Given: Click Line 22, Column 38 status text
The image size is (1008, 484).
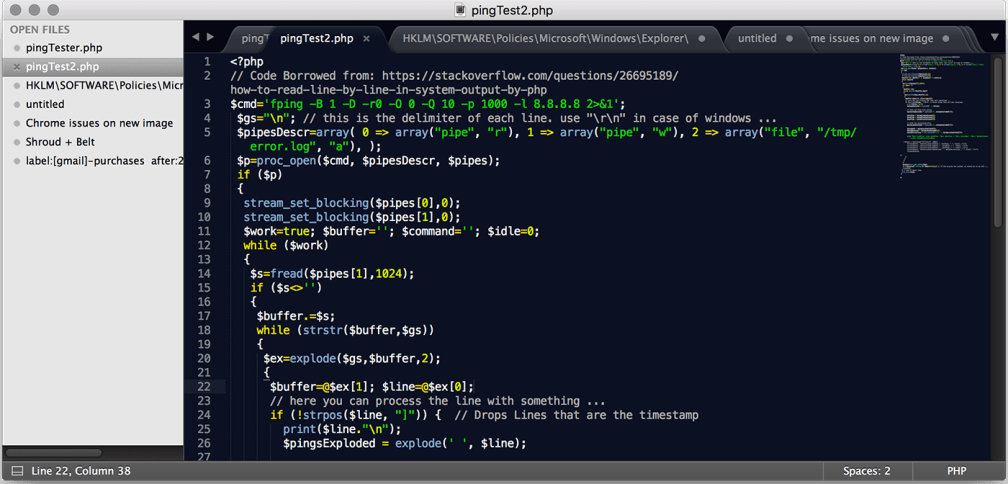Looking at the screenshot, I should 80,471.
